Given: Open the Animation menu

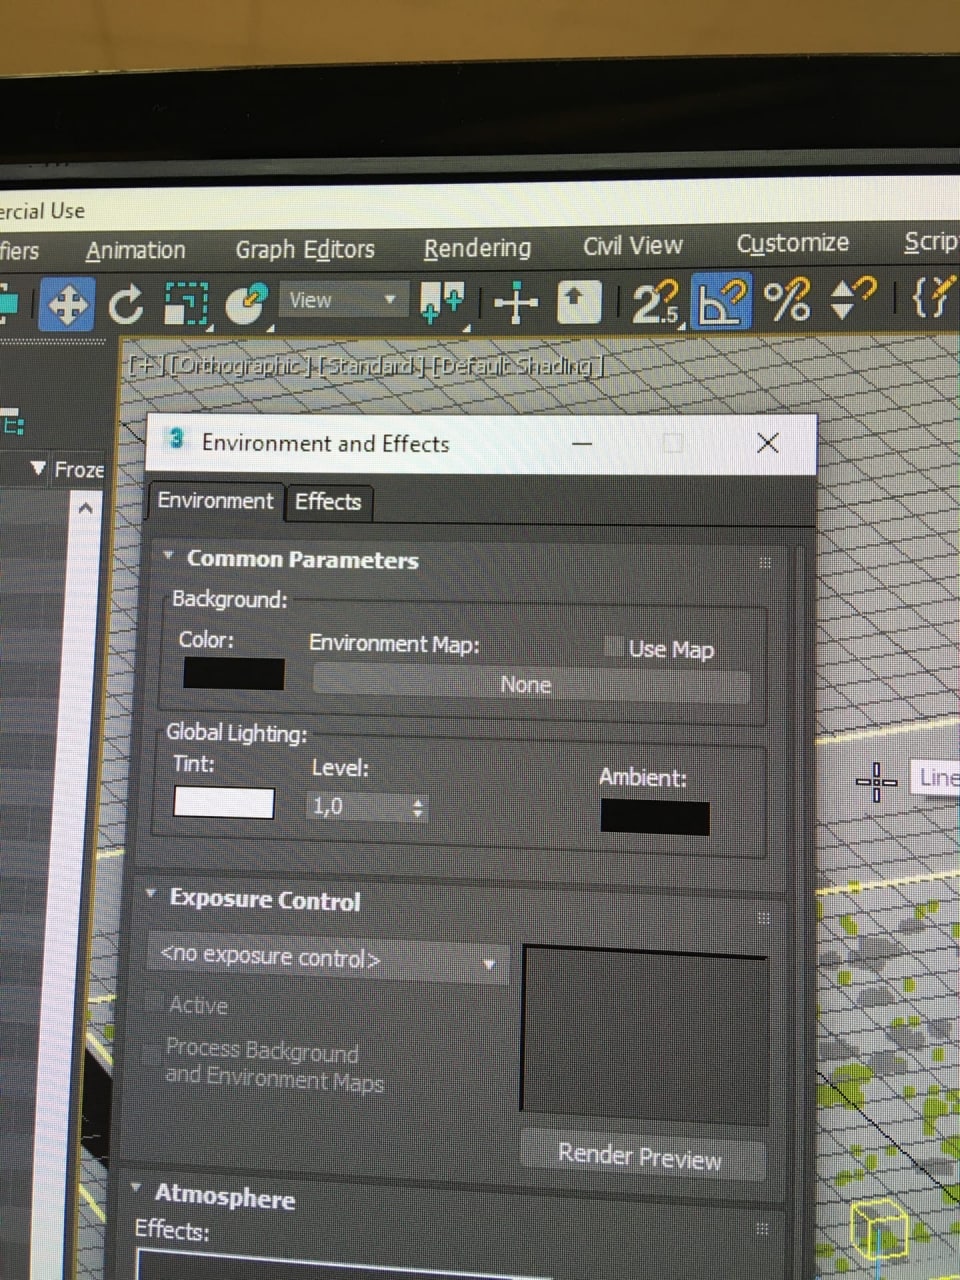Looking at the screenshot, I should 136,250.
